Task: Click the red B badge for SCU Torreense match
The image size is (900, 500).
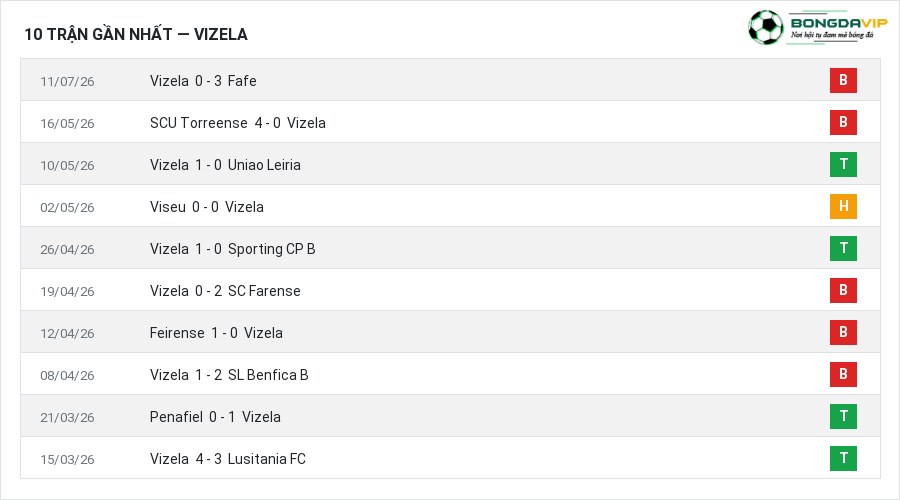Action: tap(843, 122)
